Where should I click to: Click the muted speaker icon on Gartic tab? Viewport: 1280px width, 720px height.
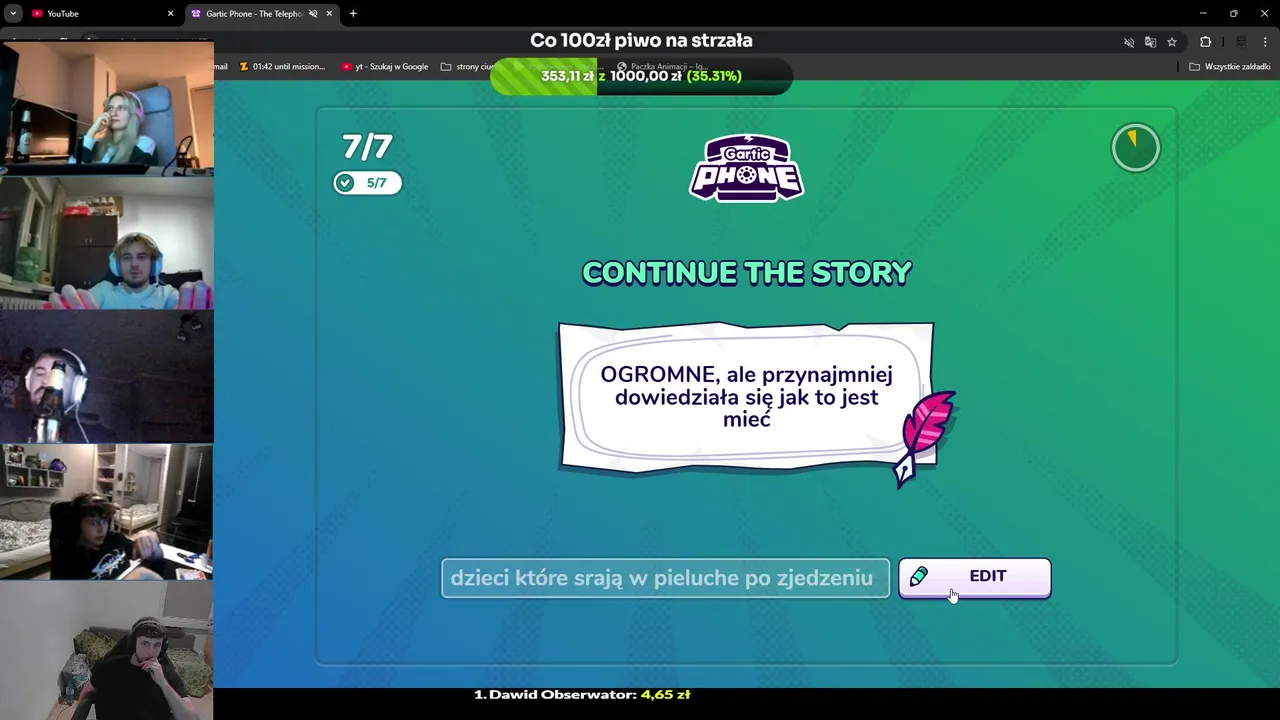click(313, 13)
